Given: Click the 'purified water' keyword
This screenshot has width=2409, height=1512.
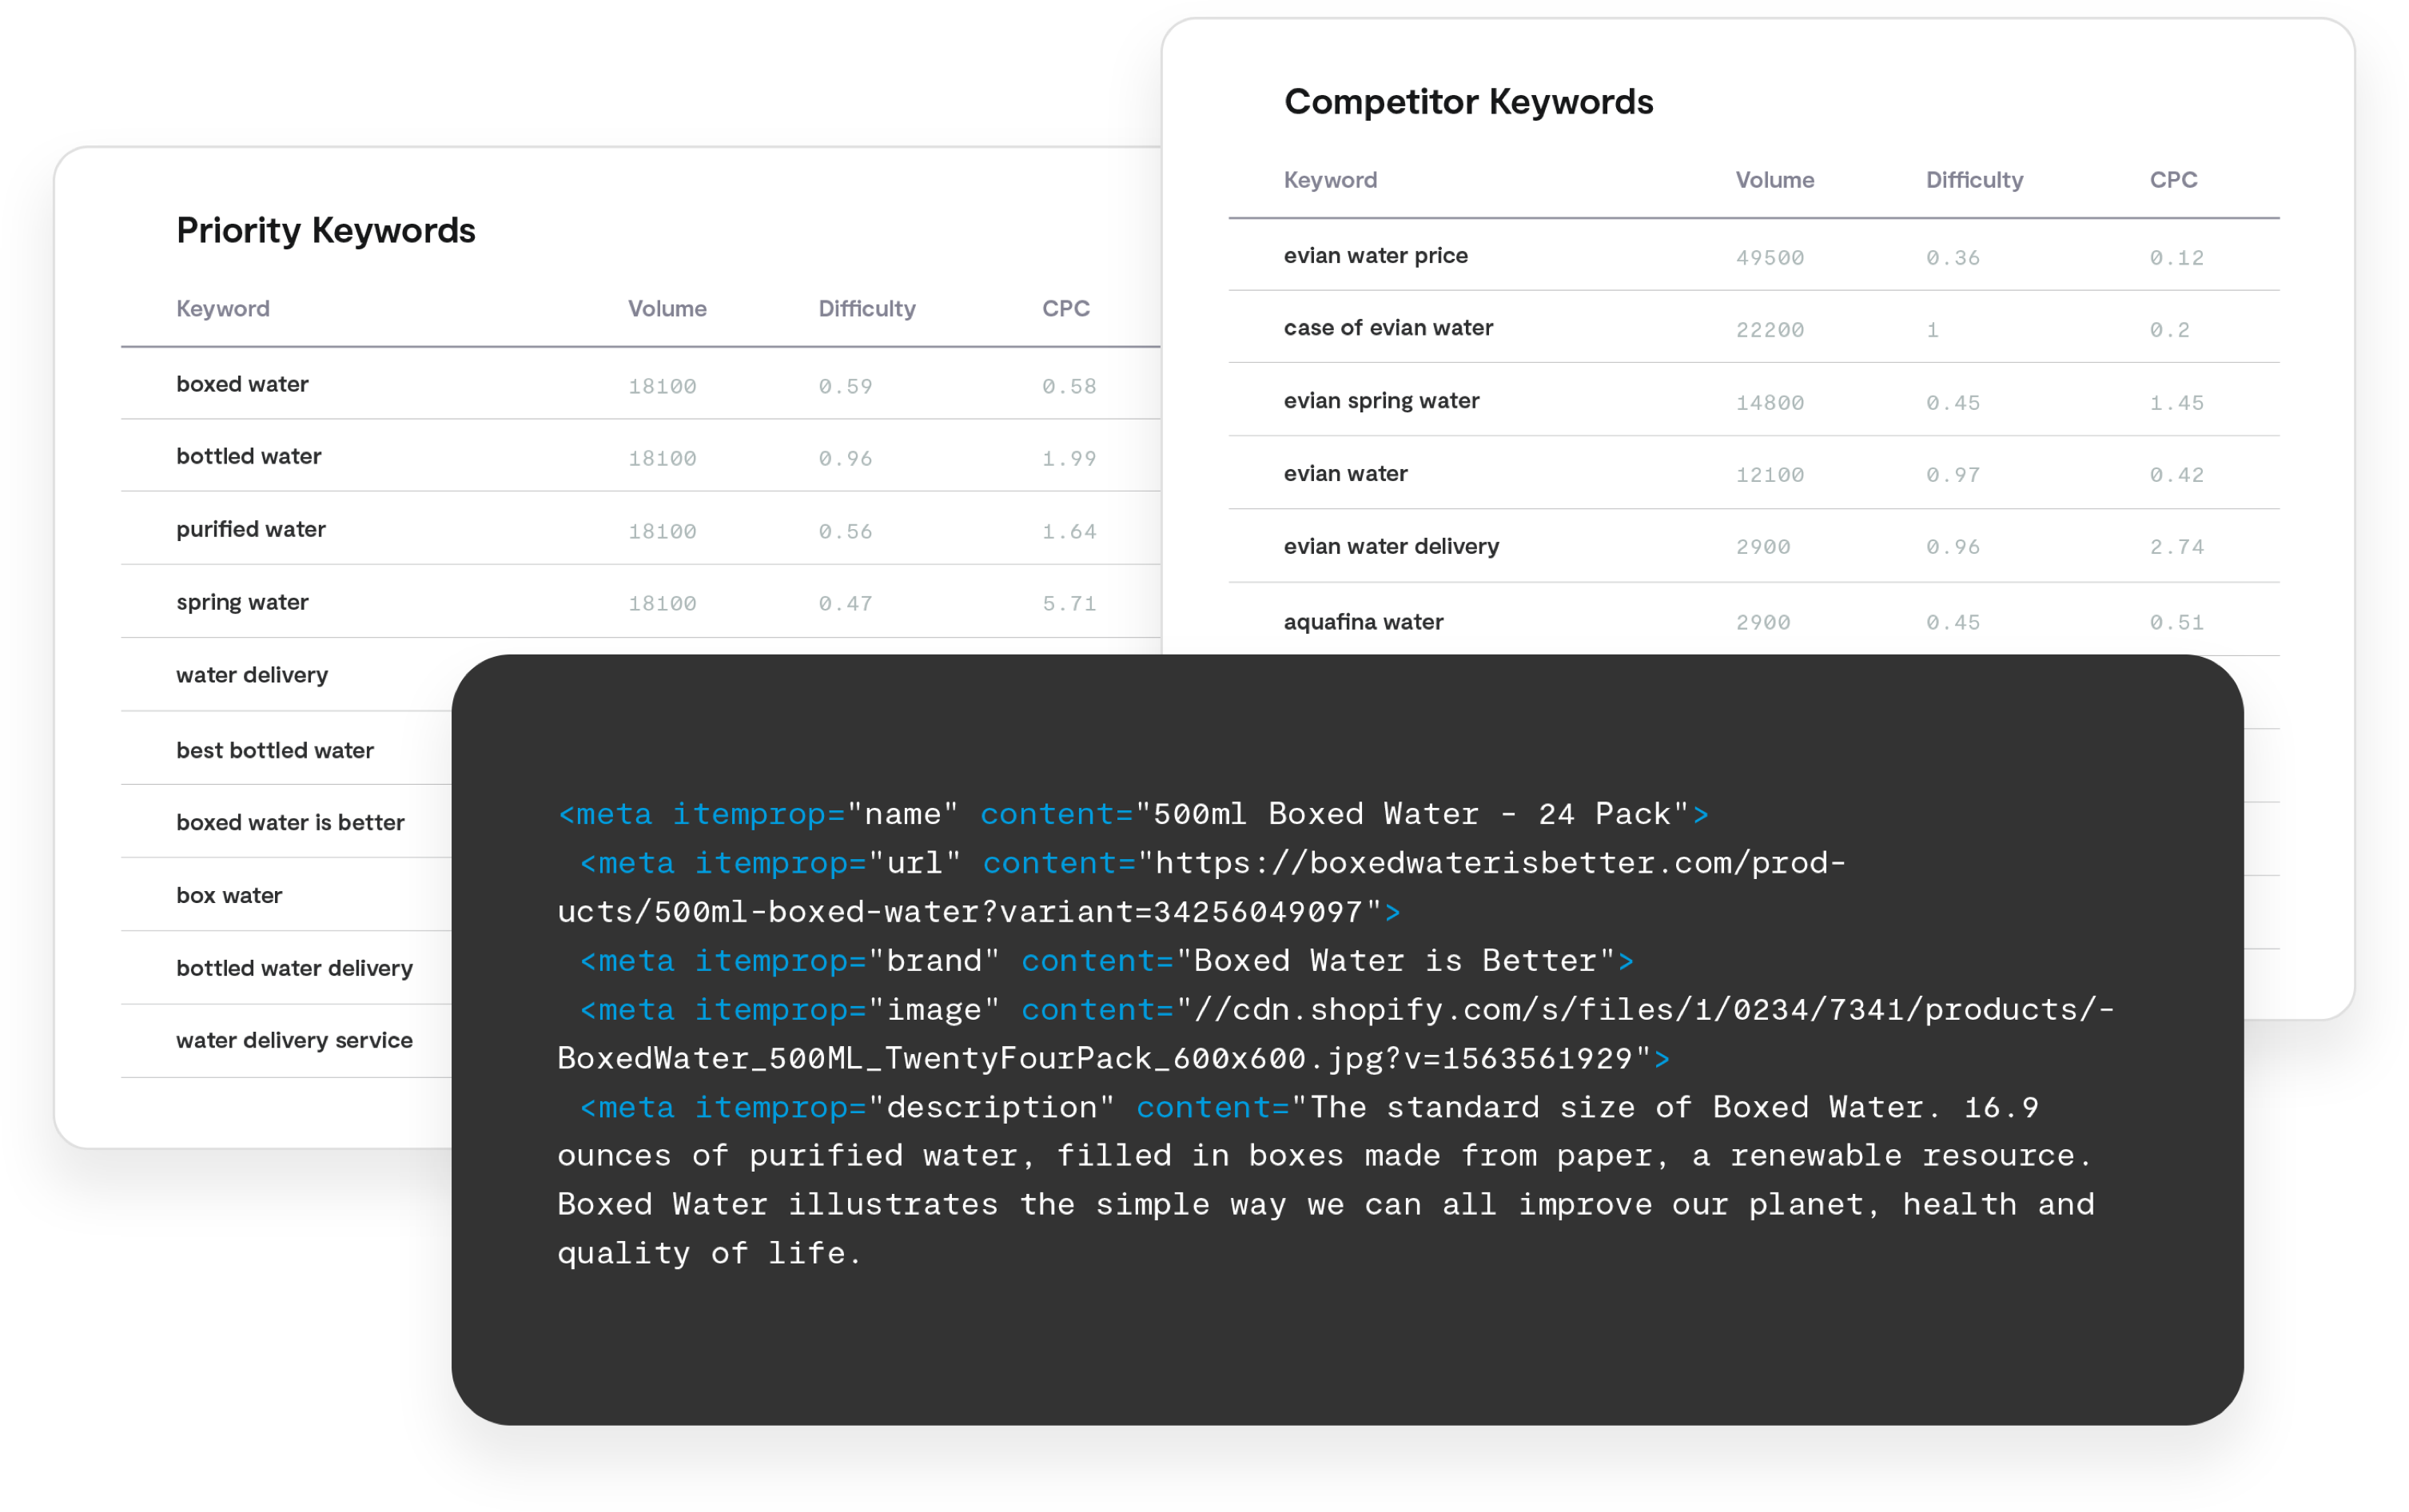Looking at the screenshot, I should tap(250, 529).
